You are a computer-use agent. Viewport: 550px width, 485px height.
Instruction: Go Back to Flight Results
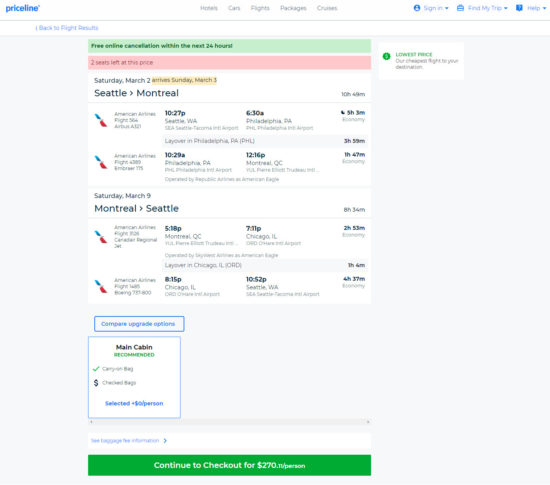click(x=67, y=28)
